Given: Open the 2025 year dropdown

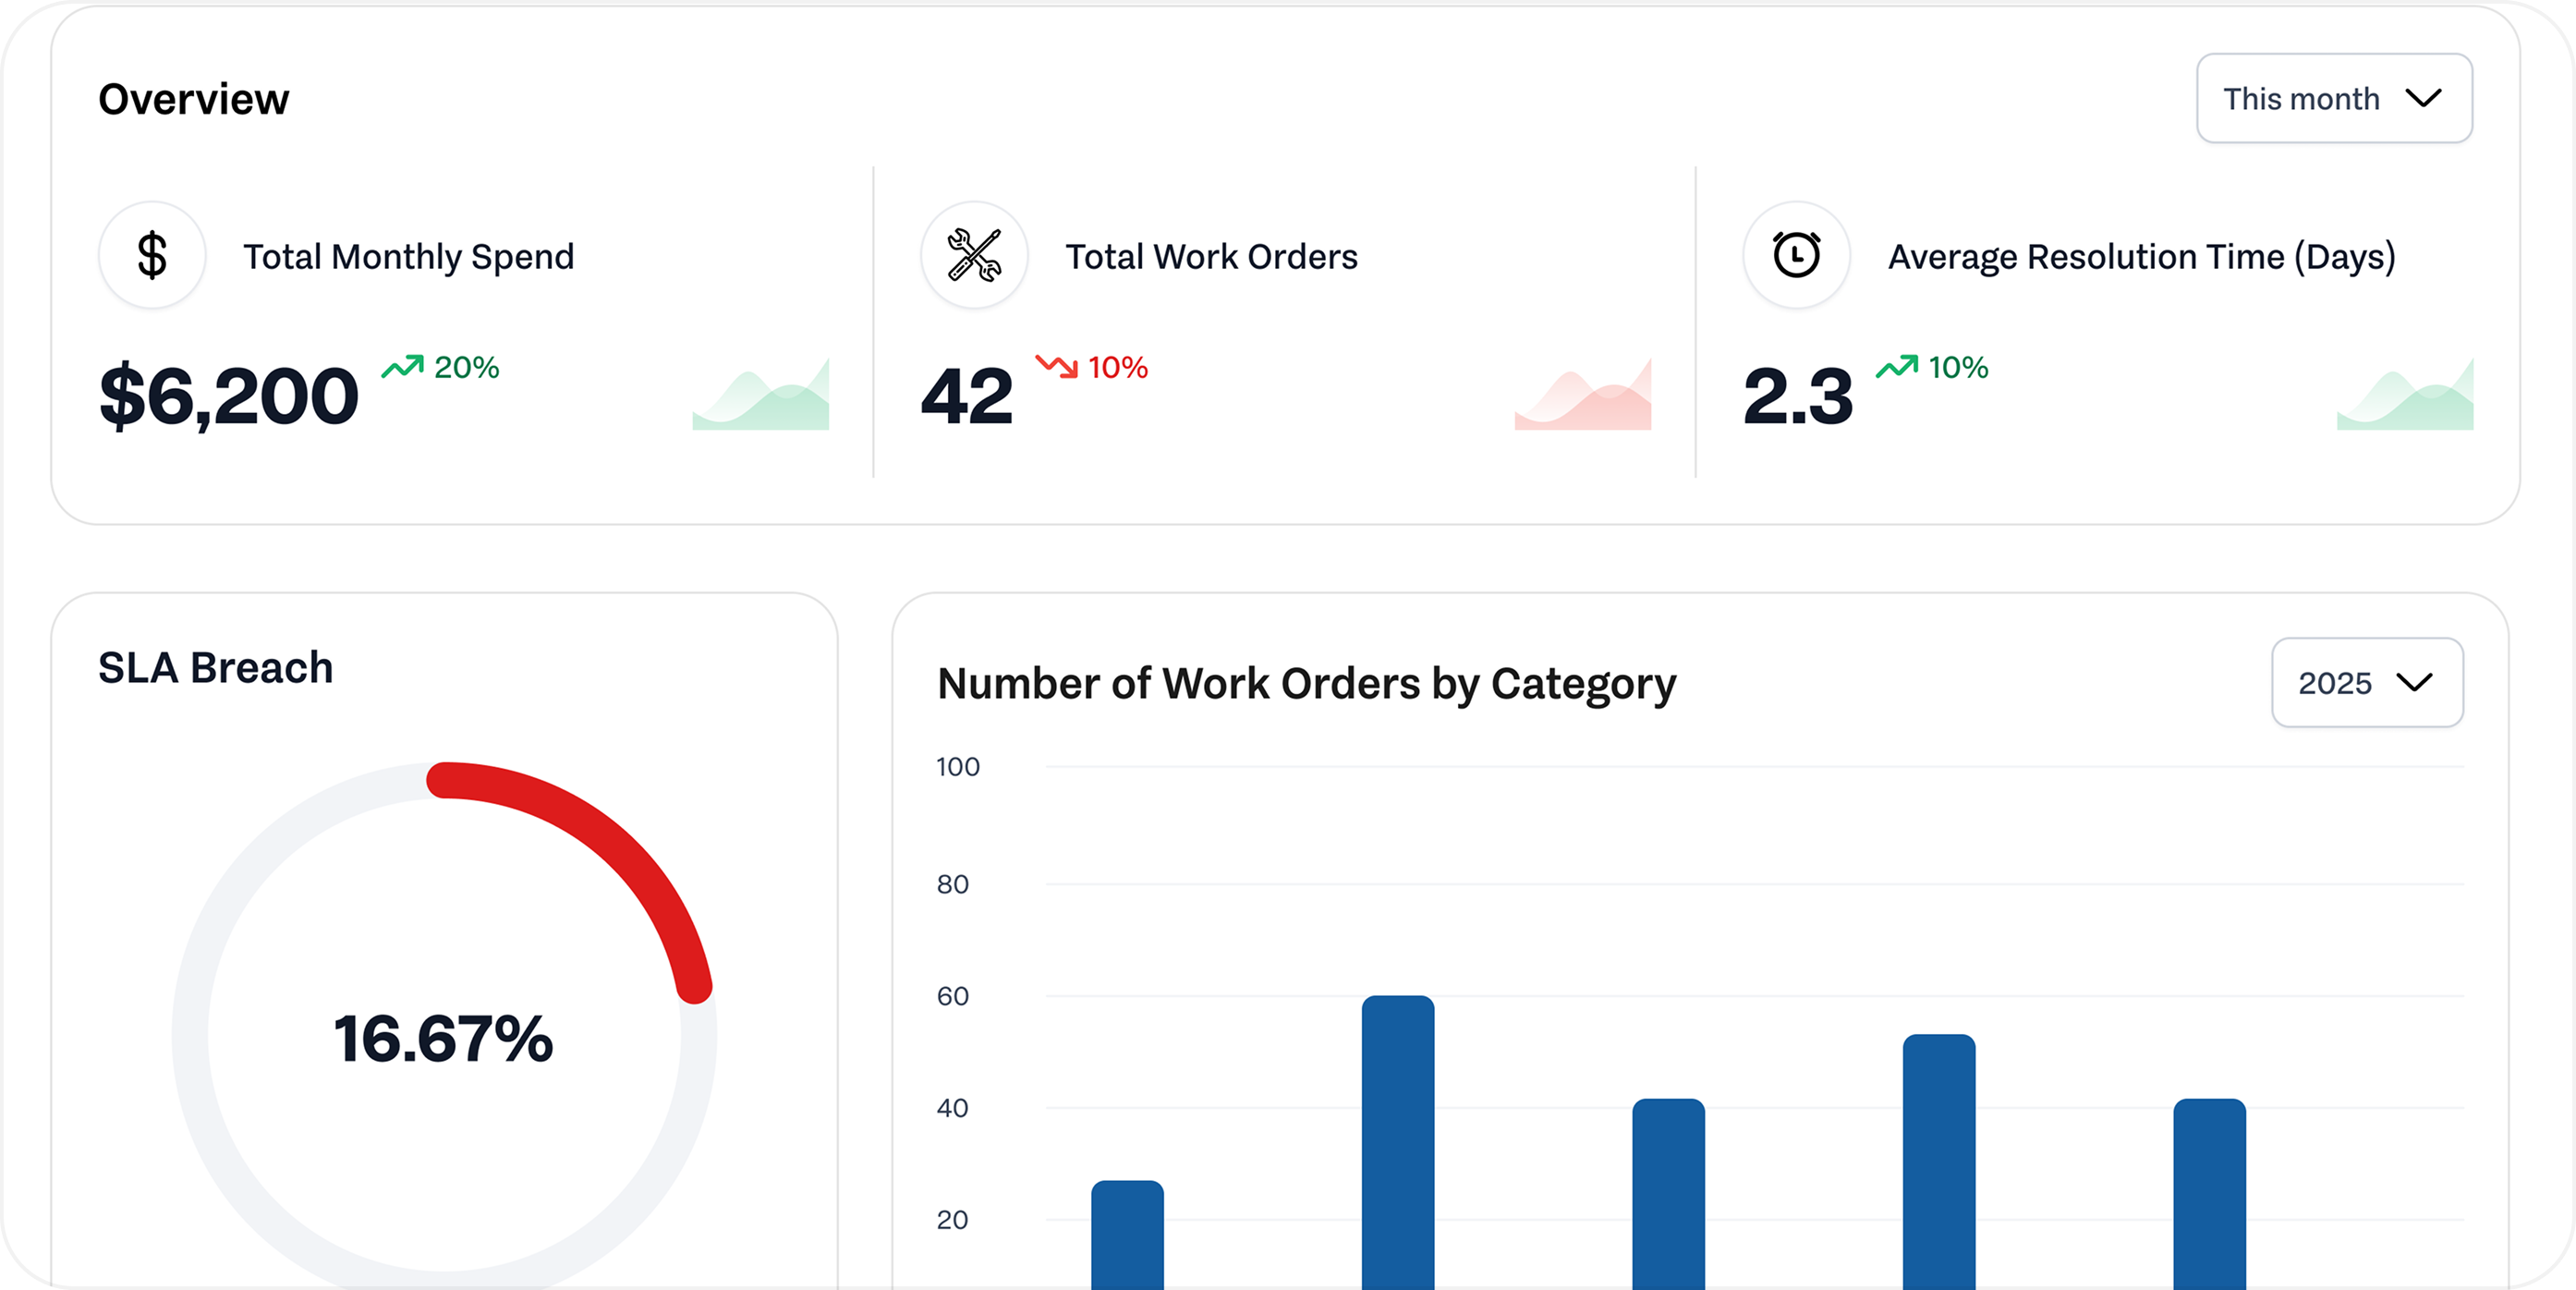Looking at the screenshot, I should tap(2367, 683).
